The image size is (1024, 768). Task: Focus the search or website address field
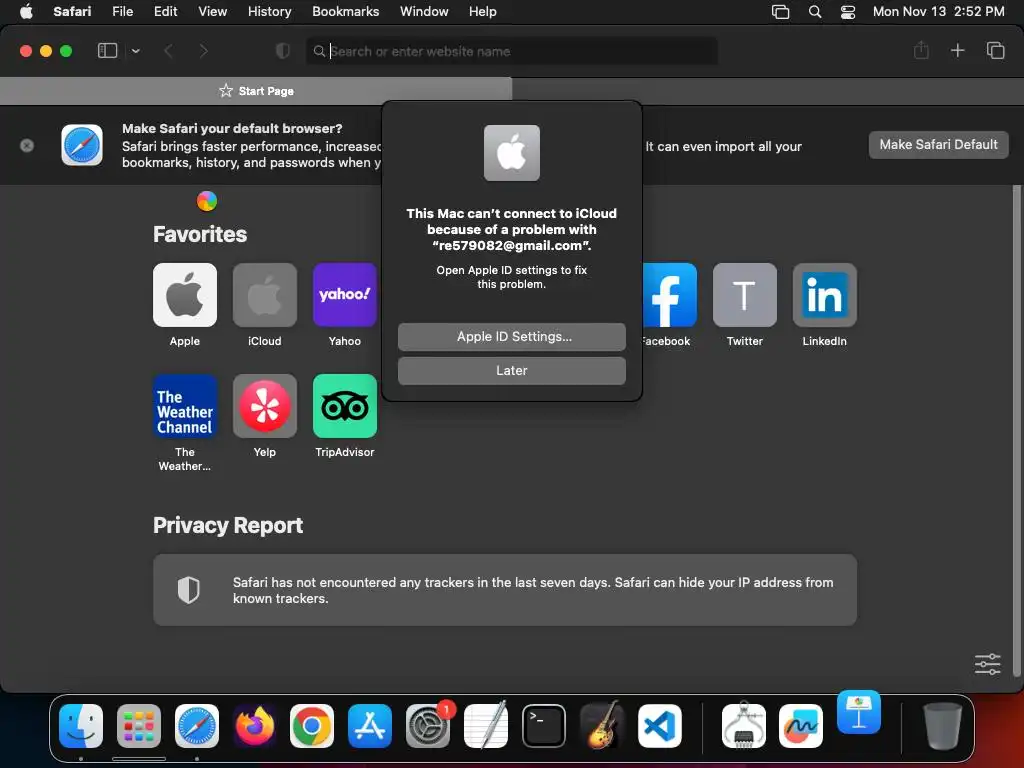point(512,51)
